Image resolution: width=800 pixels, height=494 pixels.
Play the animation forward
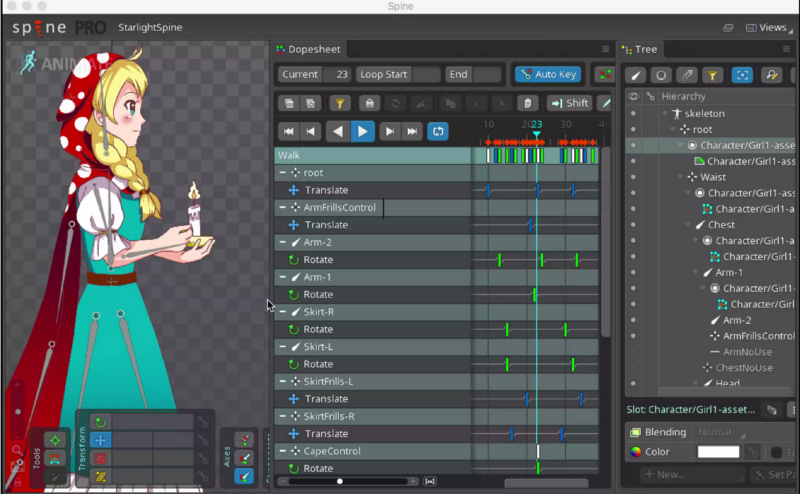pyautogui.click(x=363, y=131)
